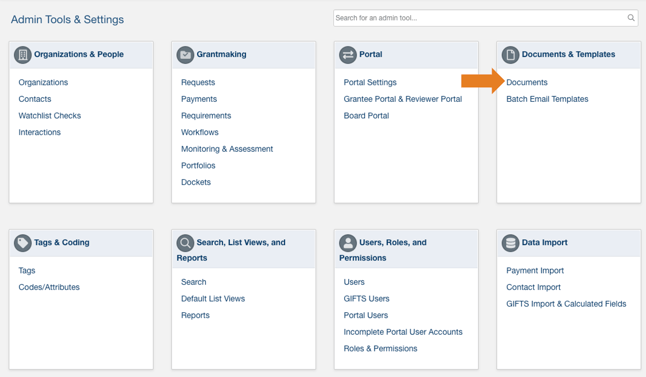Open the Documents link

pos(527,82)
